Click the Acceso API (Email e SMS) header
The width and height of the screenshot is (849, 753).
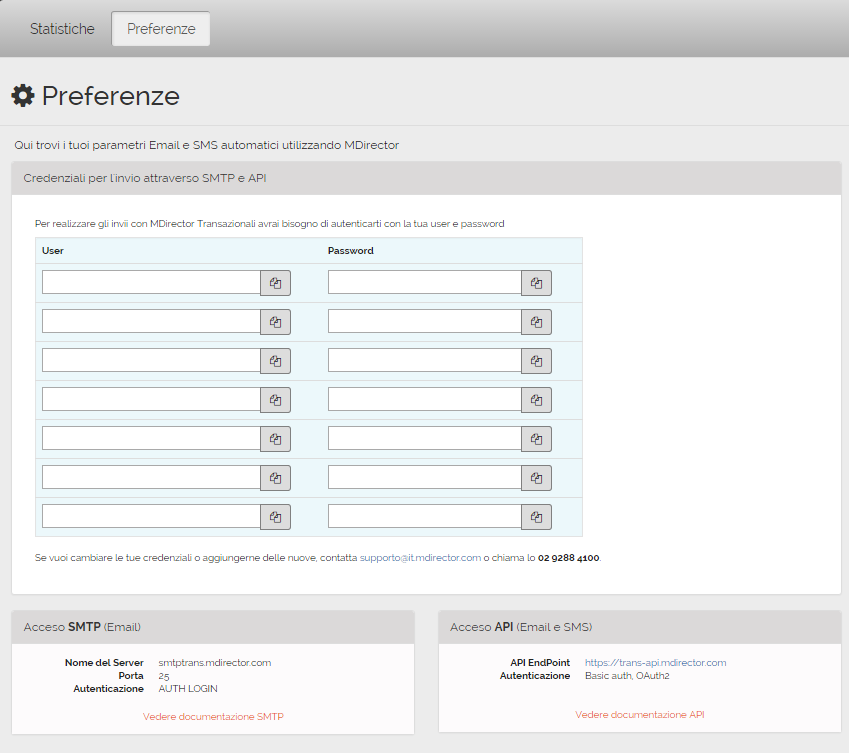pyautogui.click(x=639, y=627)
